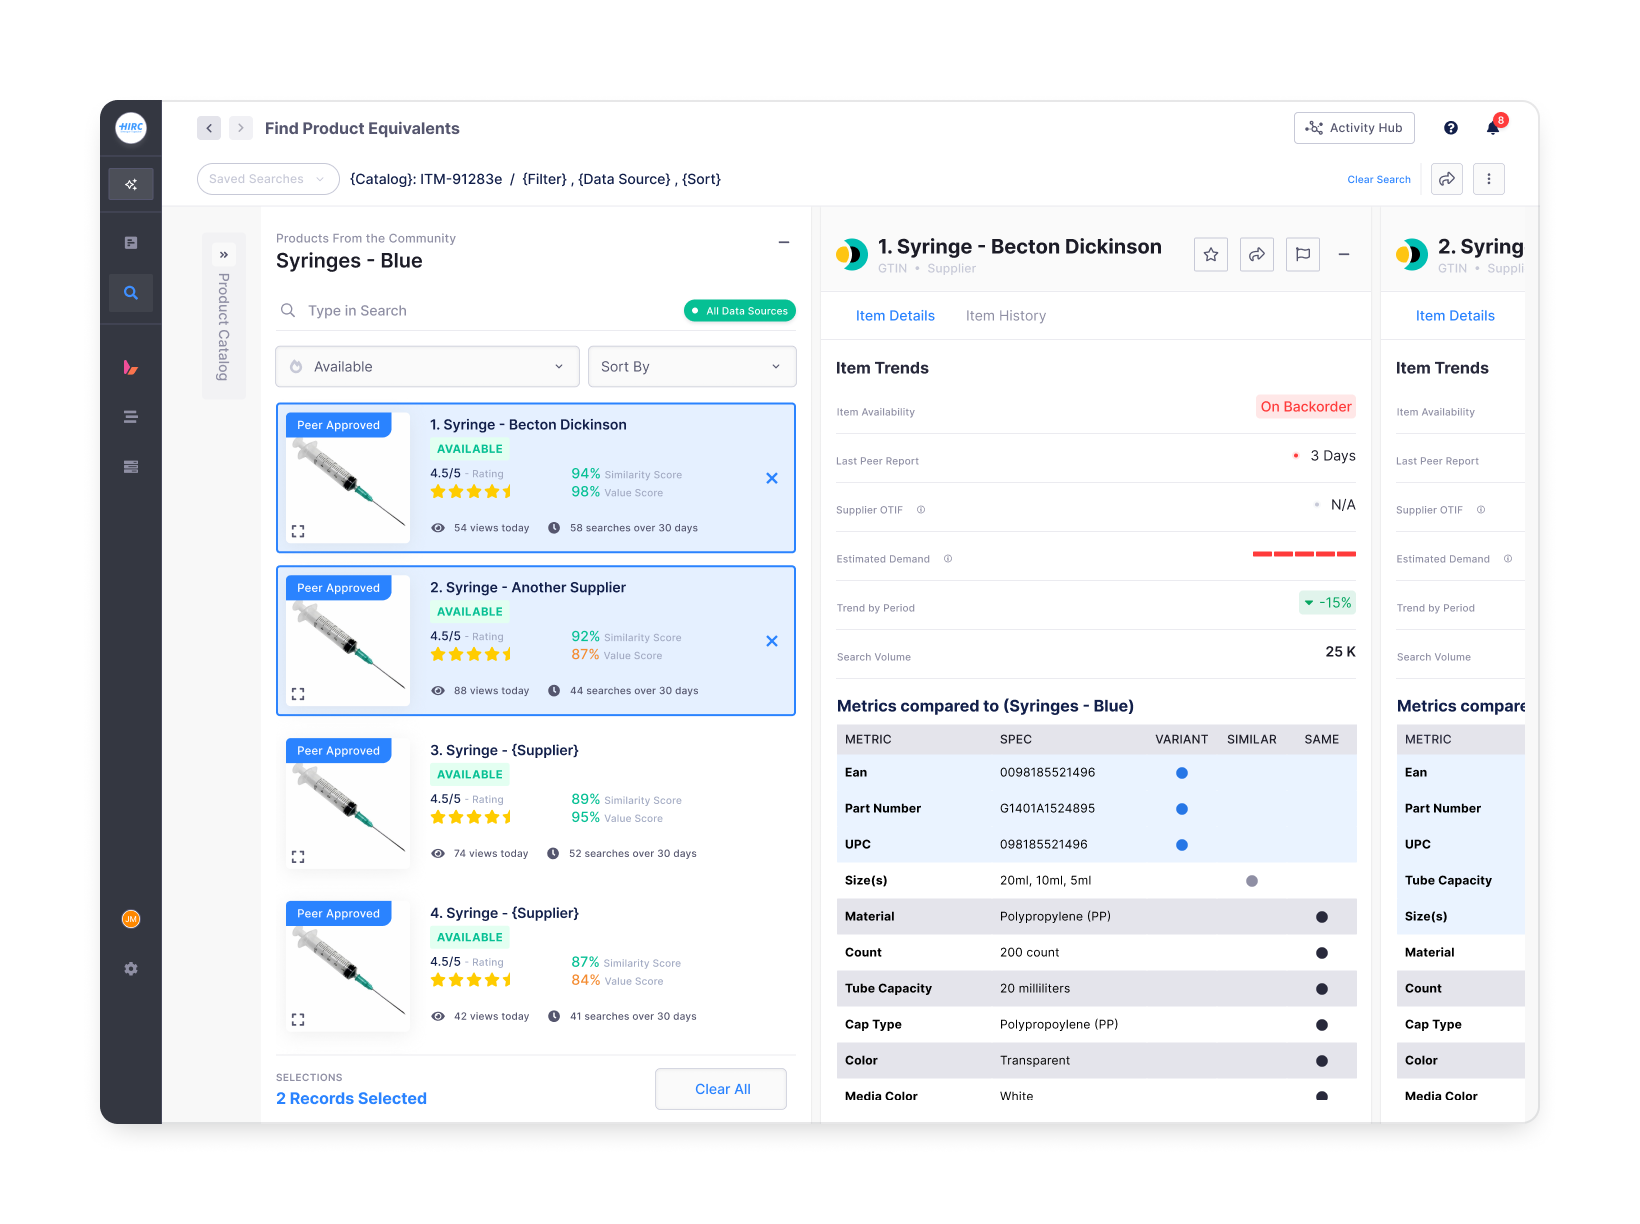Enlarge image of 4. Syringe - {Supplier}
This screenshot has width=1640, height=1224.
[x=298, y=1020]
